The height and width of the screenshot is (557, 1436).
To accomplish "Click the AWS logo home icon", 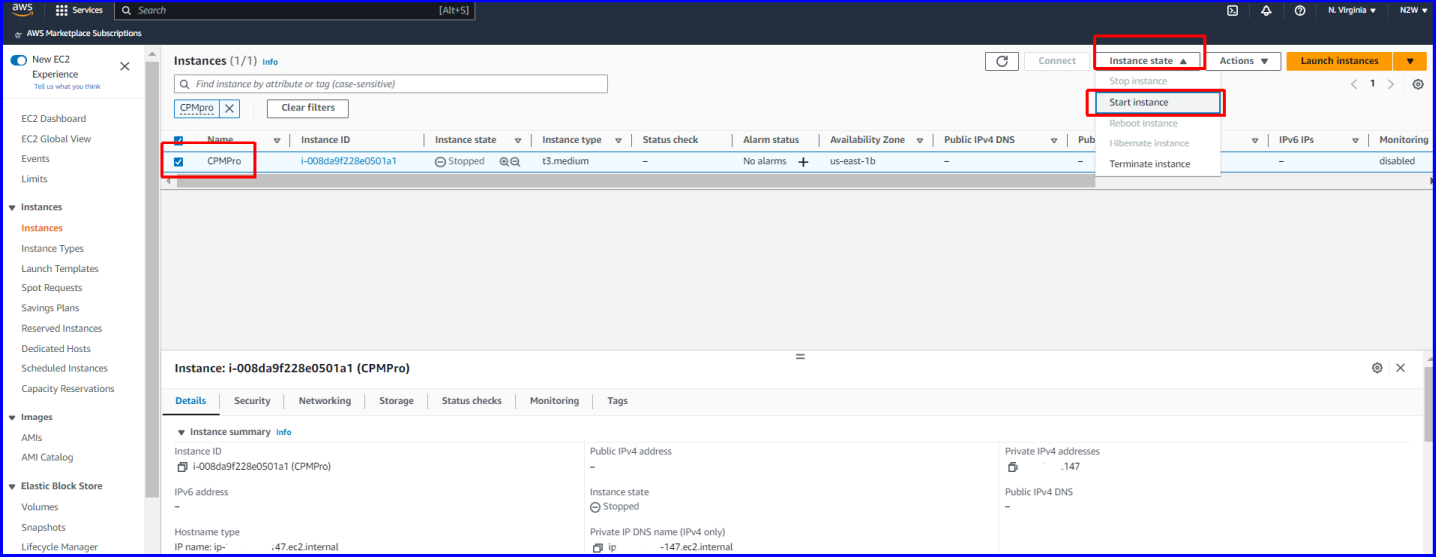I will pyautogui.click(x=22, y=10).
